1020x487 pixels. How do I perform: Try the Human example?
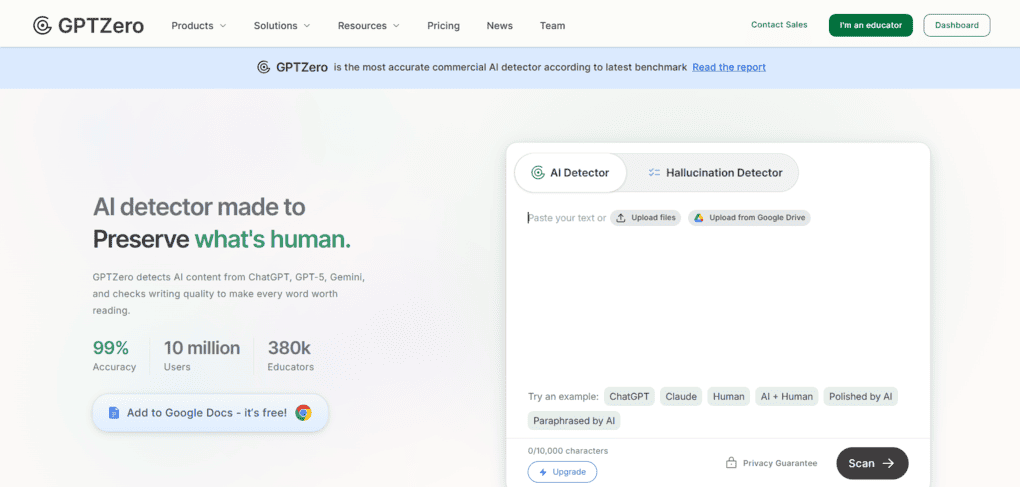729,397
